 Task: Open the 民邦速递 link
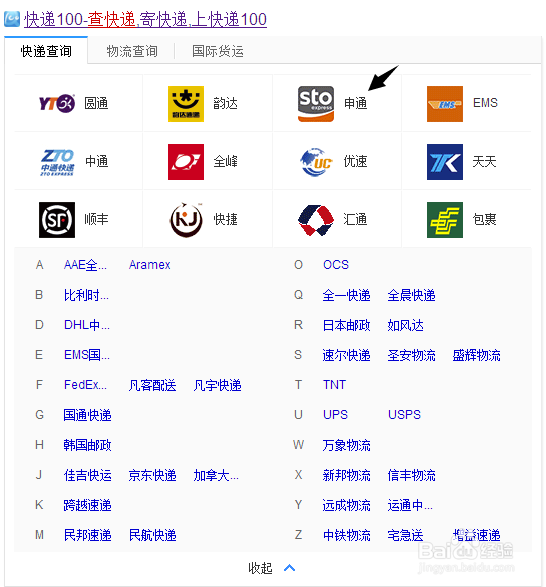pos(88,535)
